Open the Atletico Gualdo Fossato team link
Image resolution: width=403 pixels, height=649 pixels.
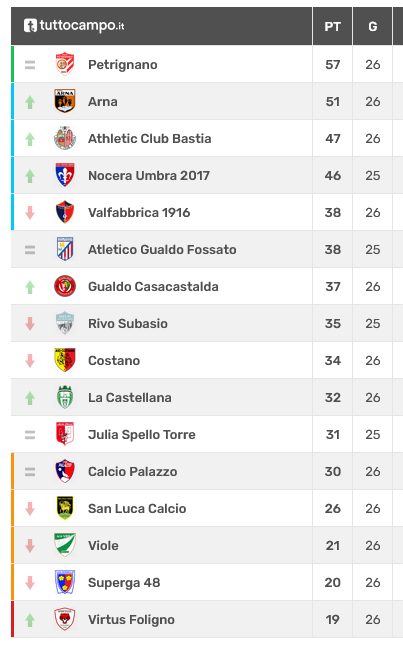pyautogui.click(x=162, y=250)
